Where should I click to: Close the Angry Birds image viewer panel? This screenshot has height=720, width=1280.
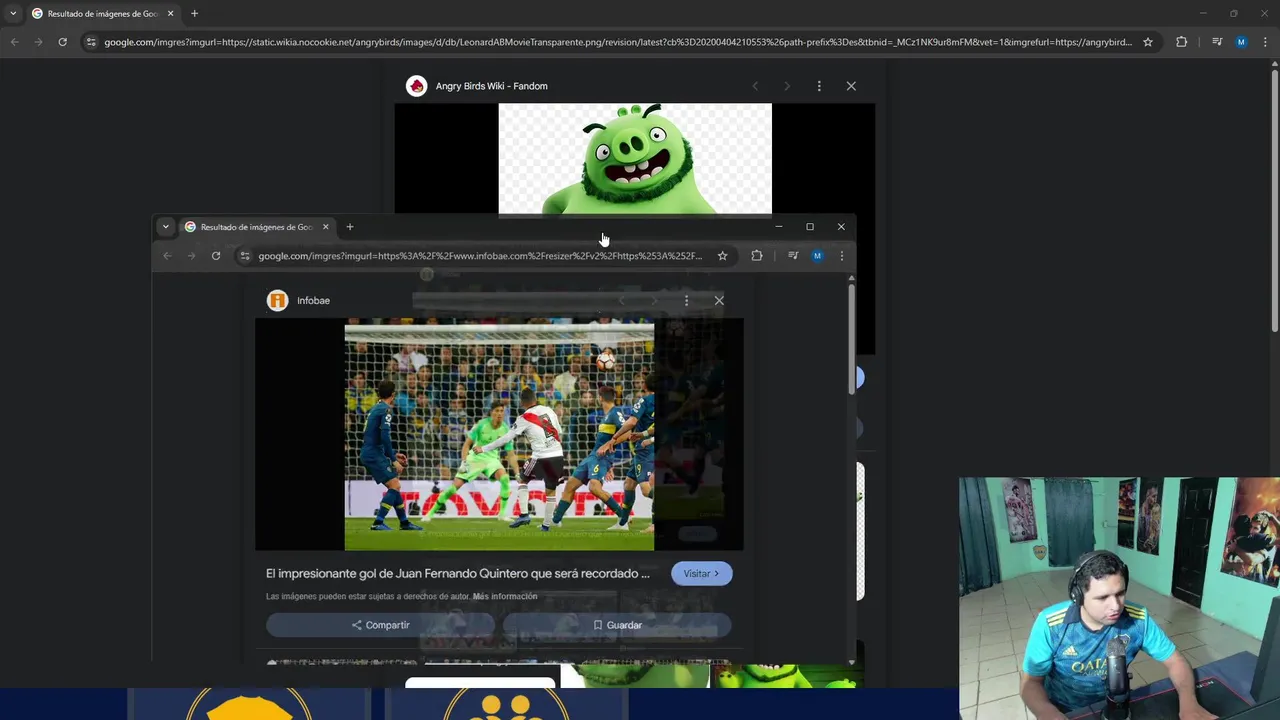click(x=851, y=86)
